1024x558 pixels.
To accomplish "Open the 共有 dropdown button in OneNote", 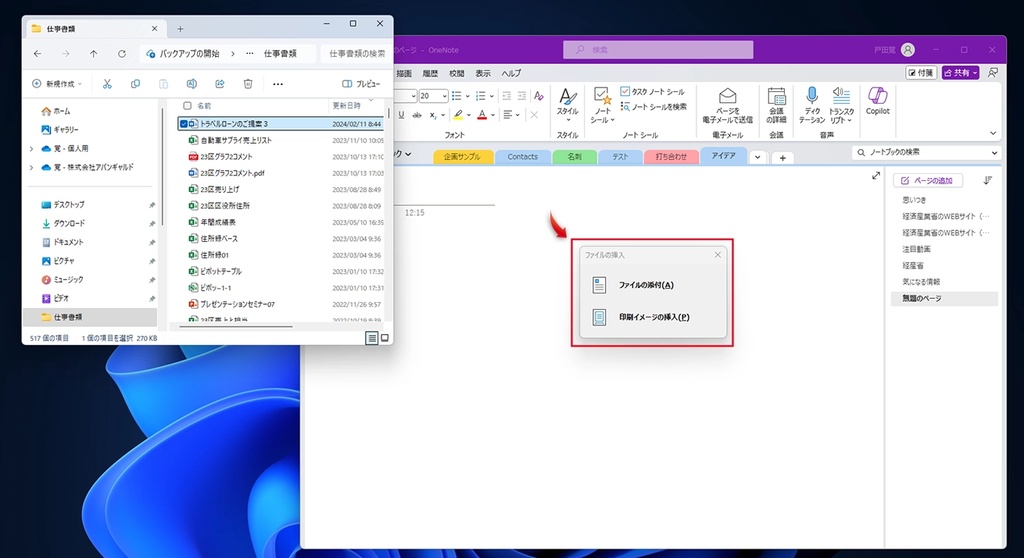I will (961, 73).
